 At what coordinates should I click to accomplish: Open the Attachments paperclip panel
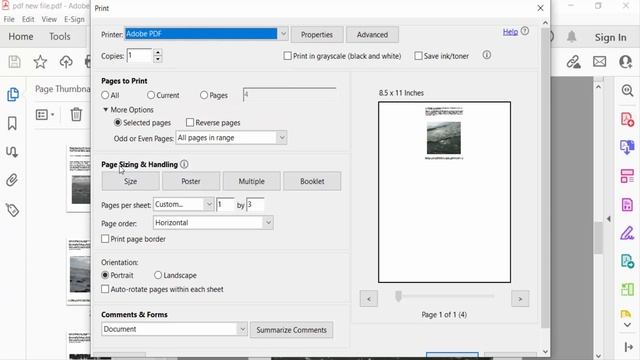12,180
